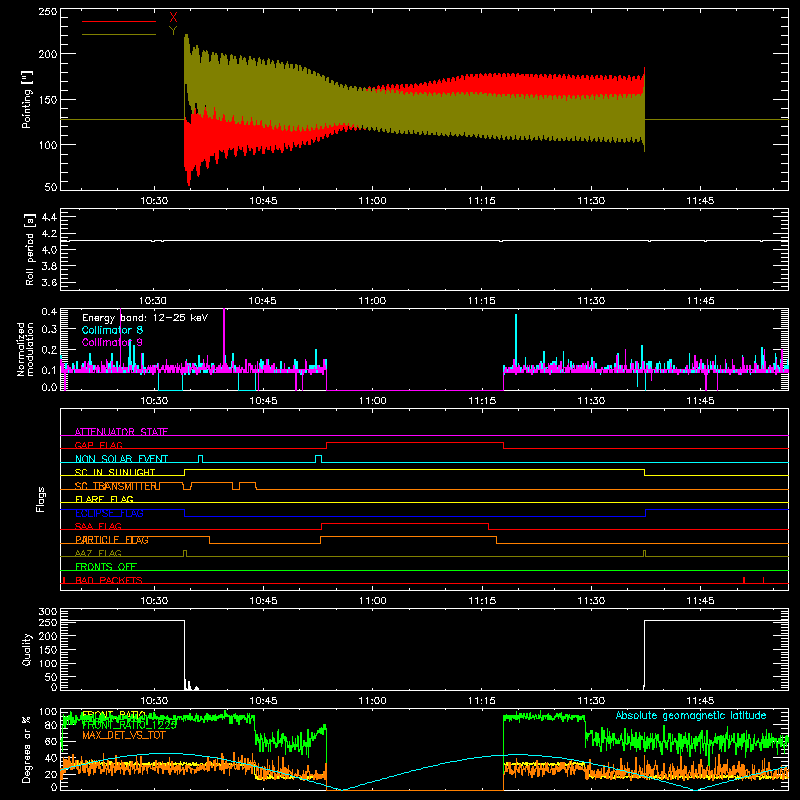800x800 pixels.
Task: Click the FRONT_RATIO_1225 legend label
Action: pos(129,724)
